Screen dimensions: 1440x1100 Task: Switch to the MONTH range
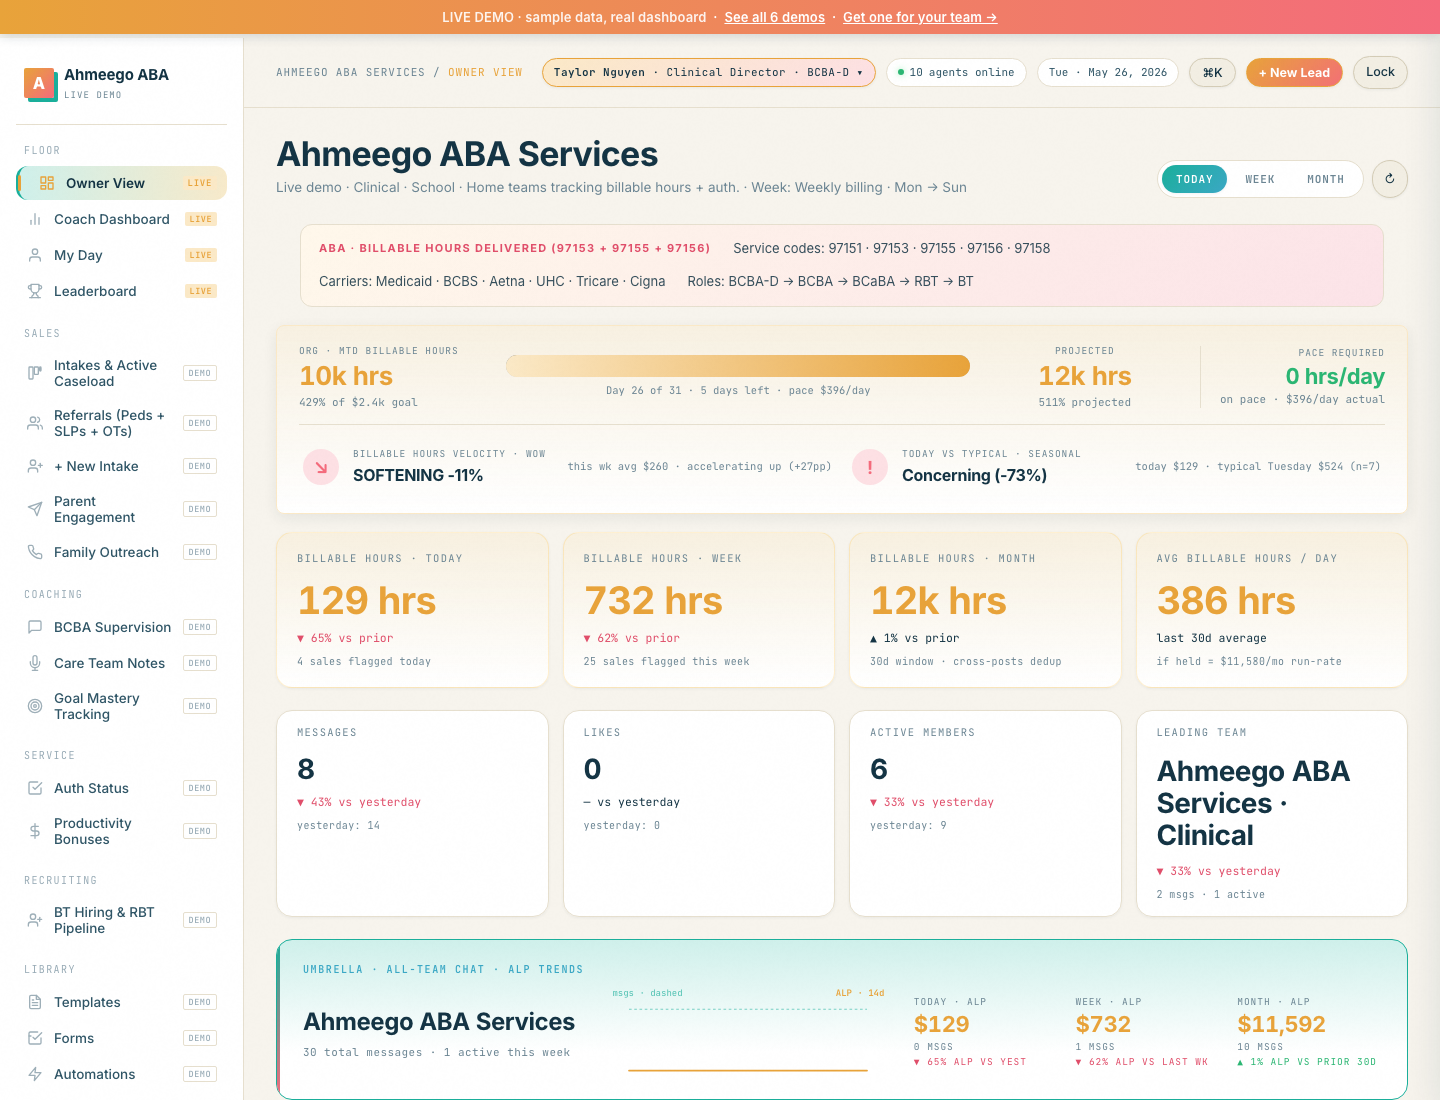[x=1325, y=179]
